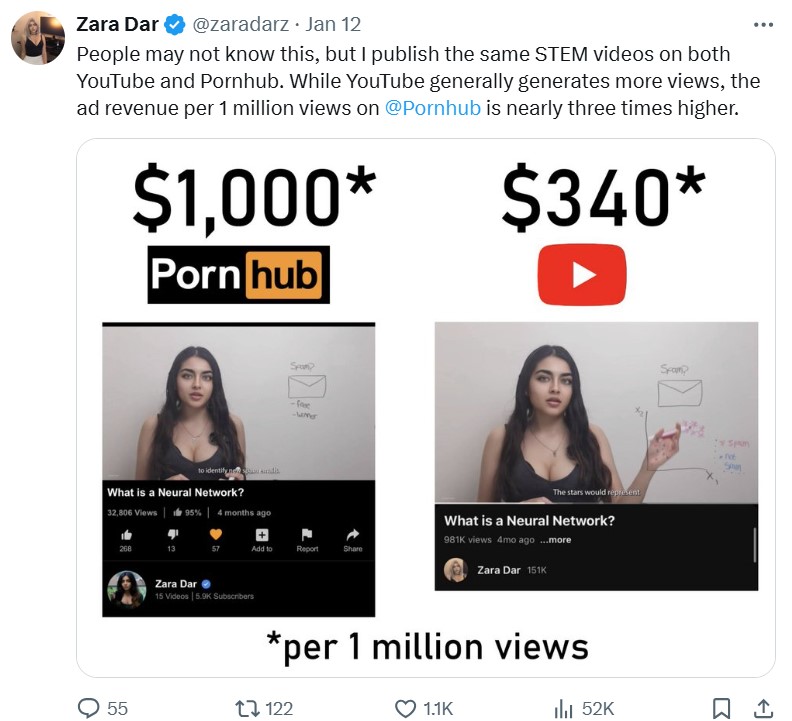
Task: Click the @zaradarz handle
Action: (240, 24)
